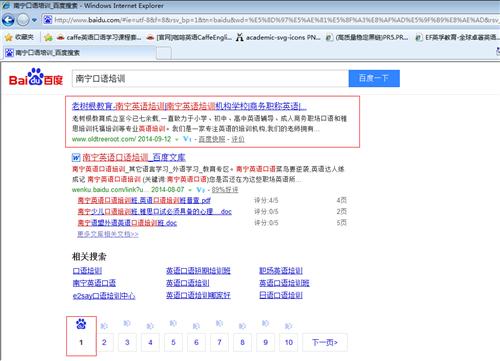Open the 南宁英语口语培训班 pdf document link
This screenshot has width=500, height=361.
pos(144,200)
